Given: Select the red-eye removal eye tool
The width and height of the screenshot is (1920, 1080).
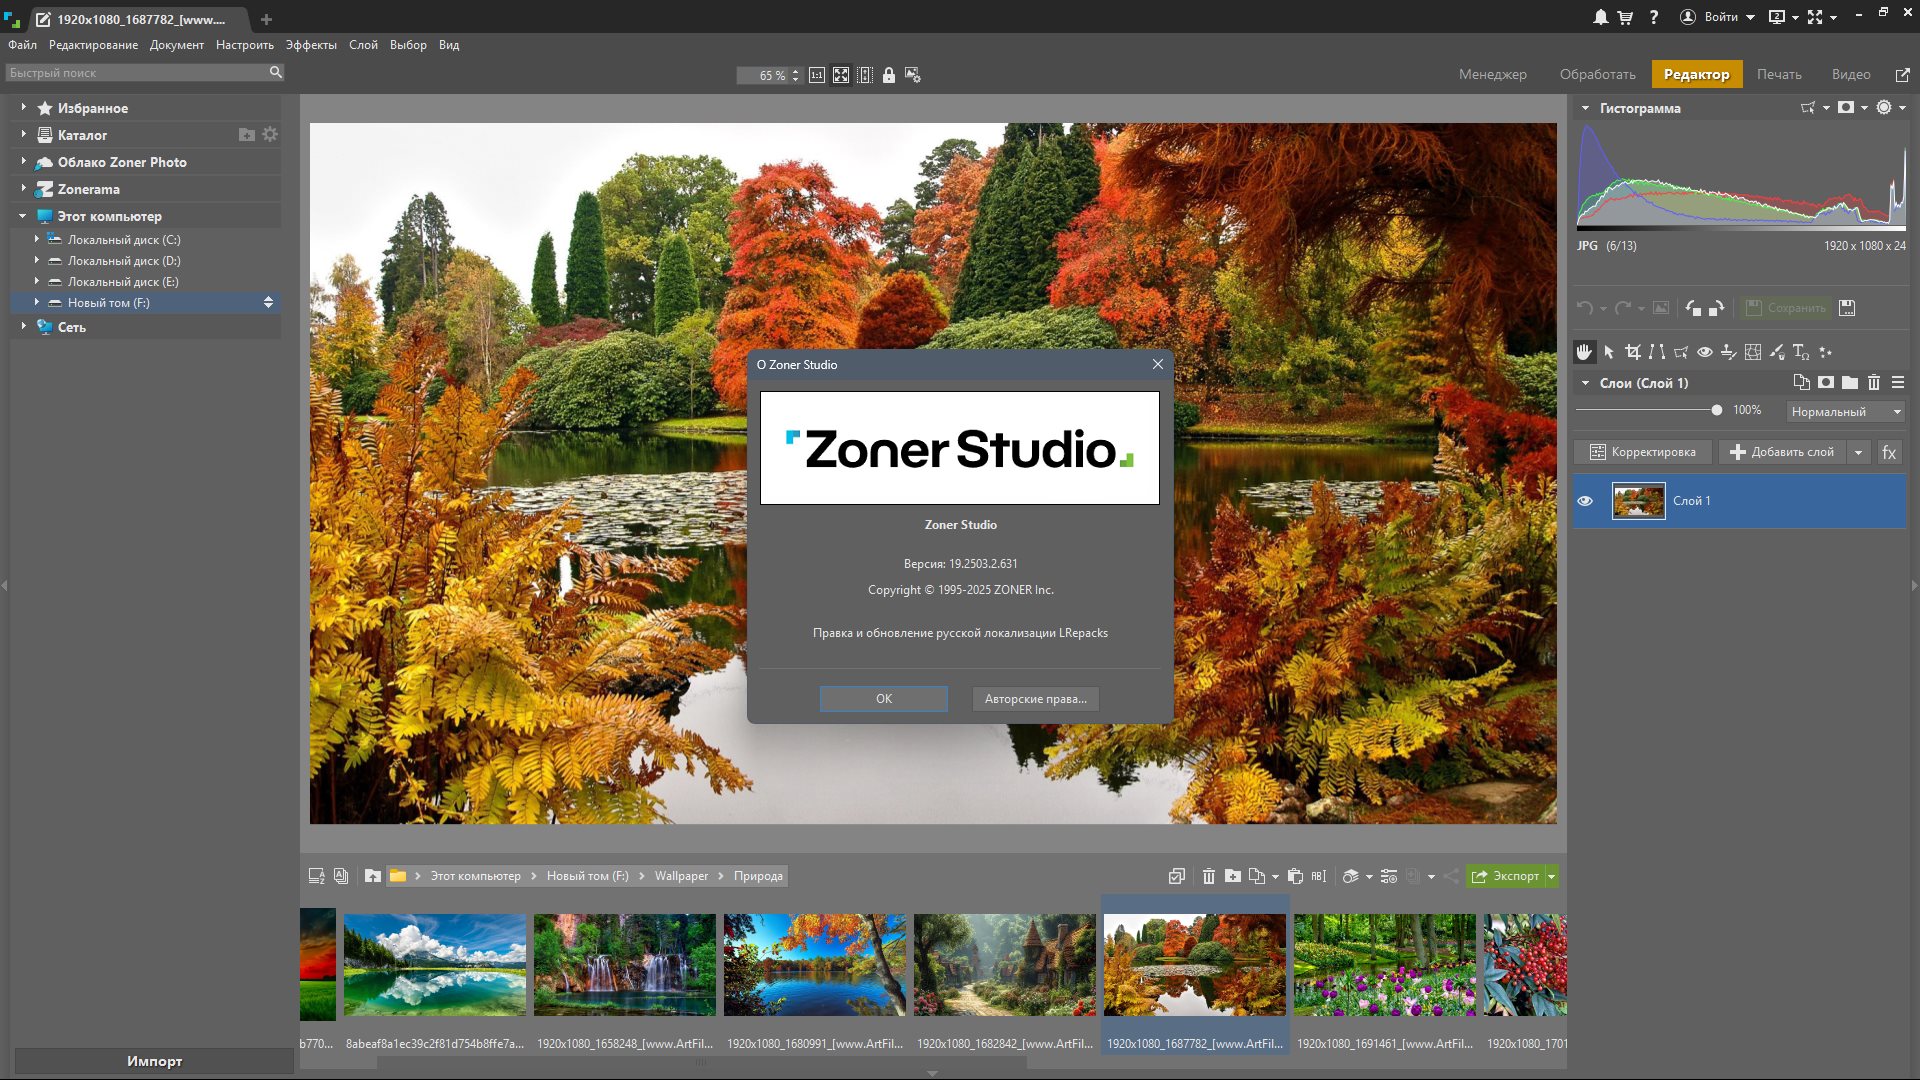Looking at the screenshot, I should [x=1705, y=352].
